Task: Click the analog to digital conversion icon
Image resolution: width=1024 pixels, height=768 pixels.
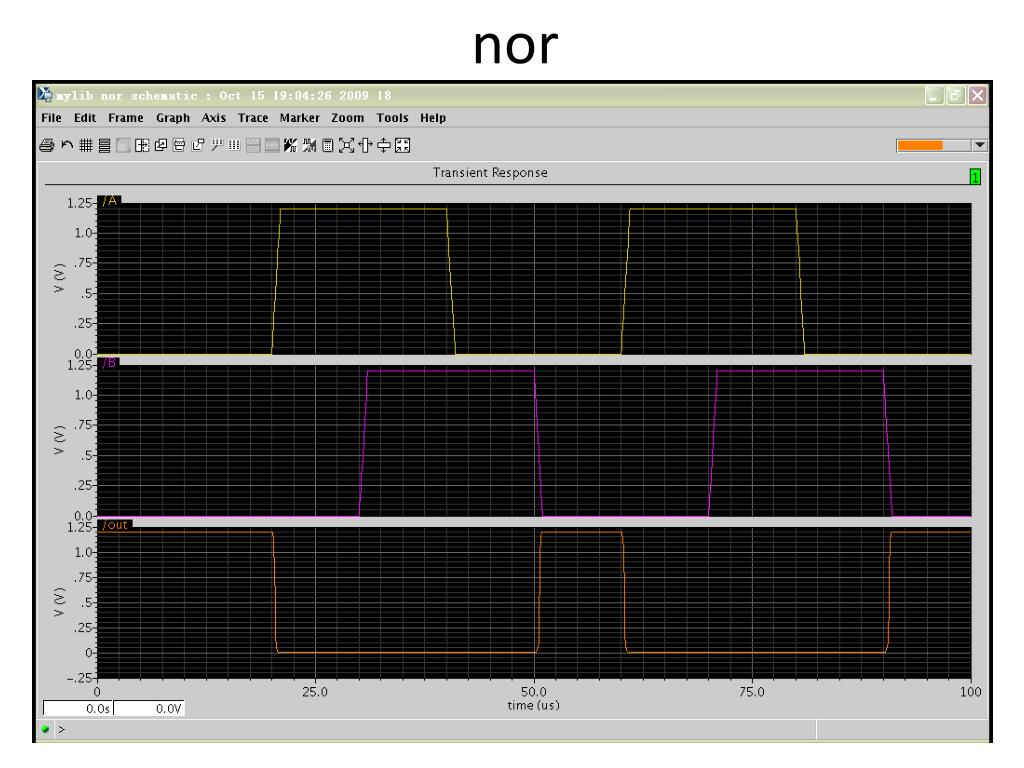Action: click(291, 146)
